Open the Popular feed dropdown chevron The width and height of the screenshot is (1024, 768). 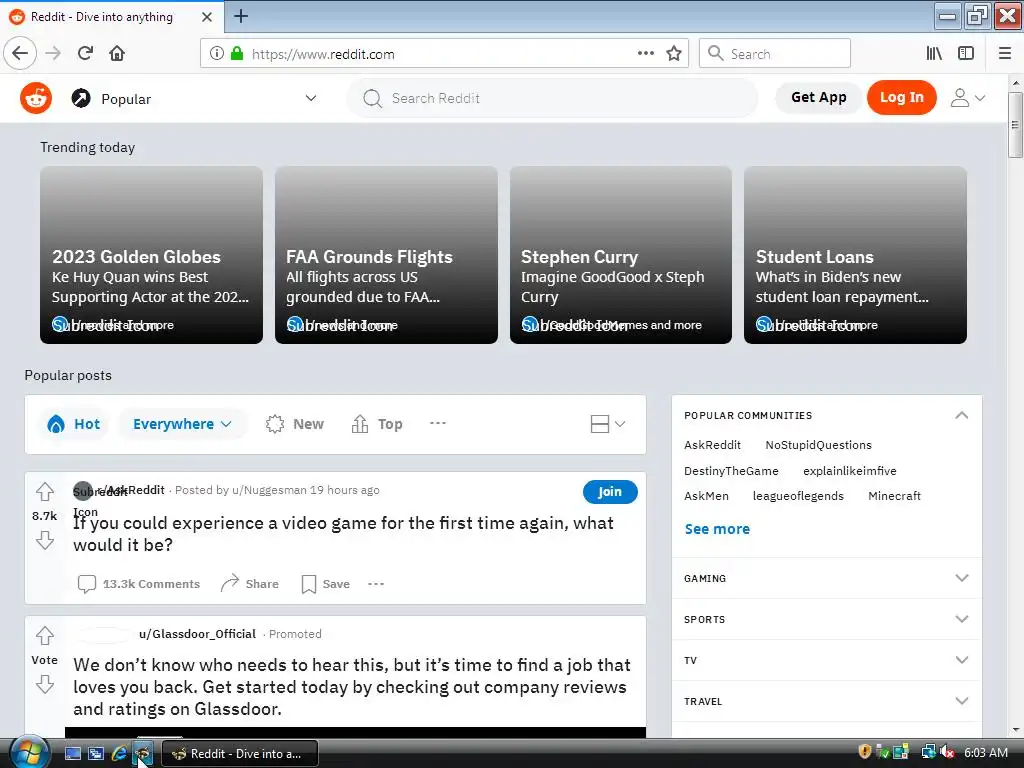(x=311, y=98)
